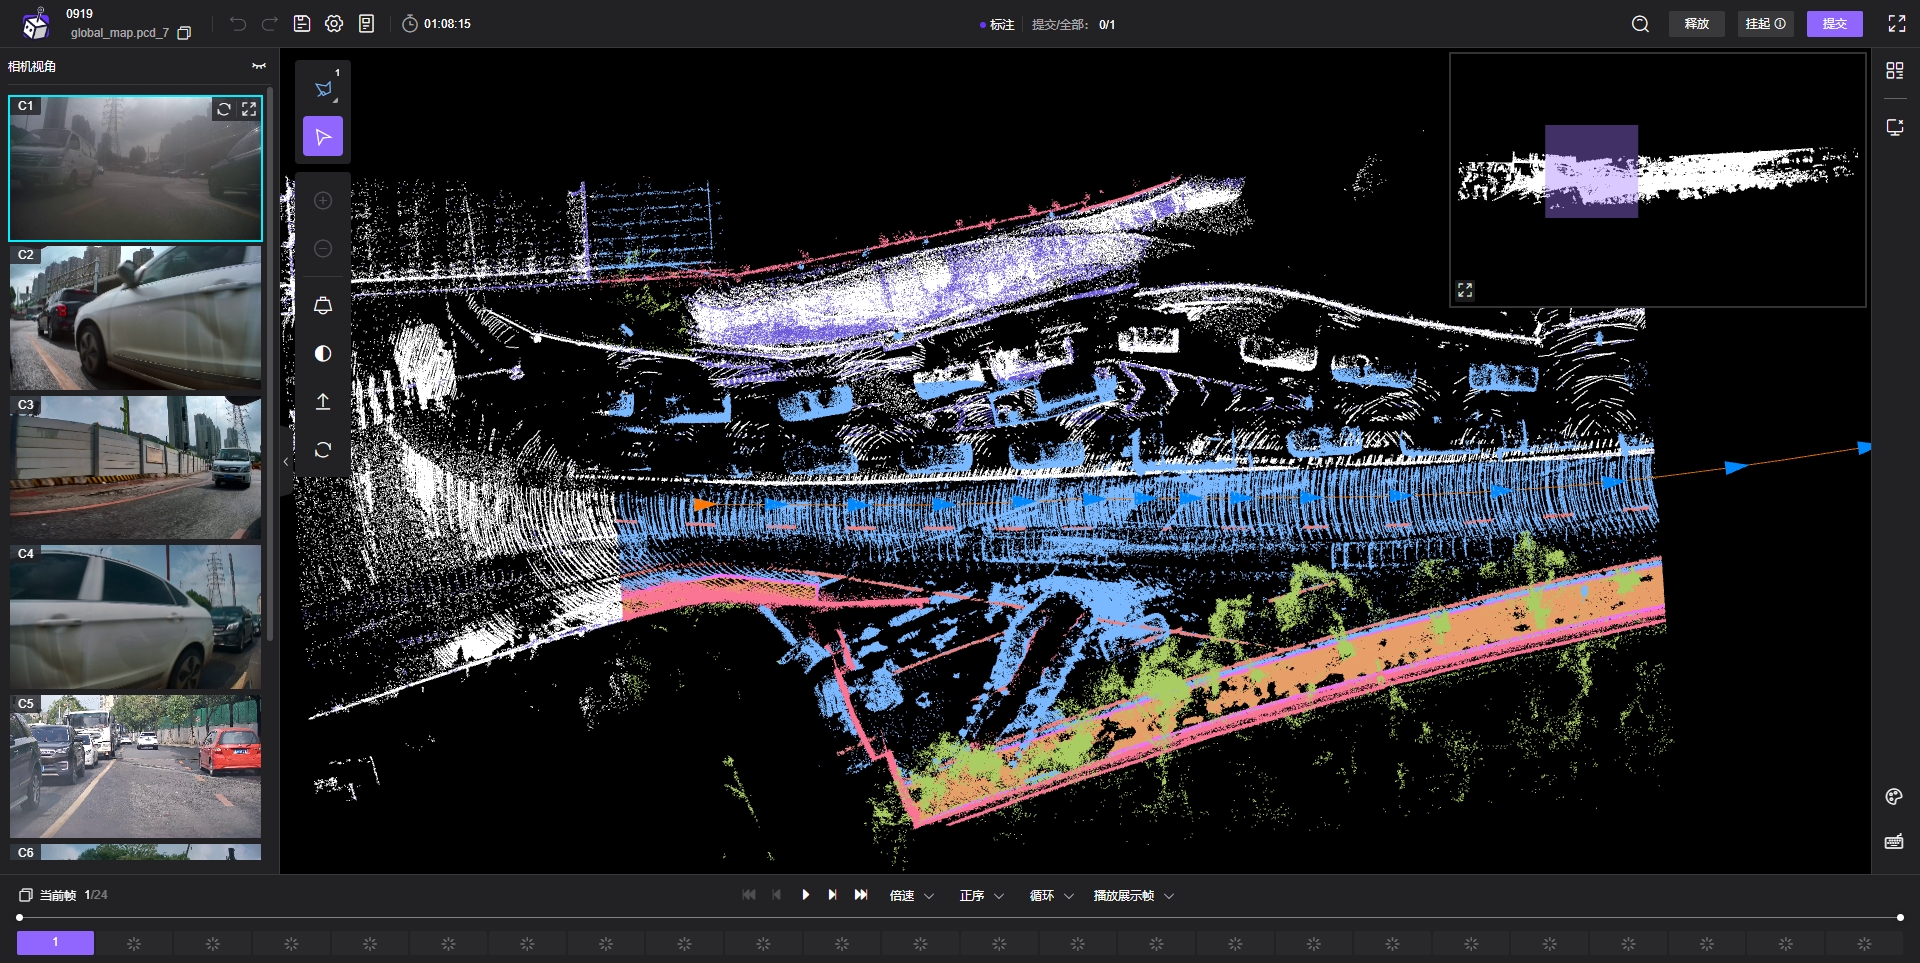The width and height of the screenshot is (1920, 963).
Task: Expand the 播放展示帧 dropdown
Action: (1133, 896)
